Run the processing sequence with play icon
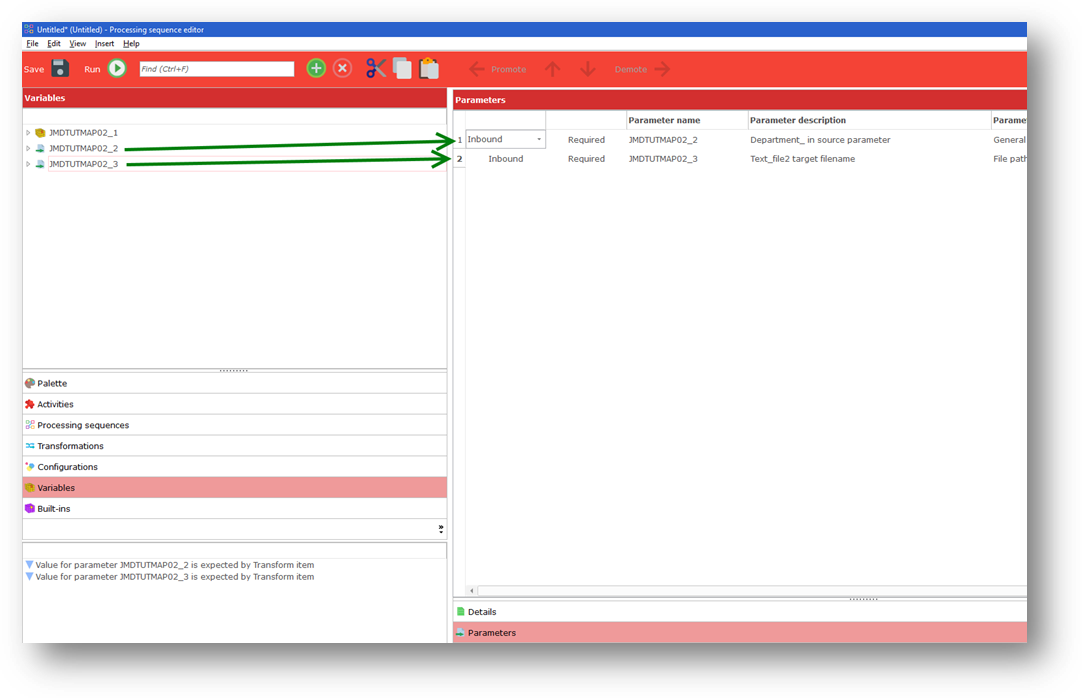 coord(117,68)
